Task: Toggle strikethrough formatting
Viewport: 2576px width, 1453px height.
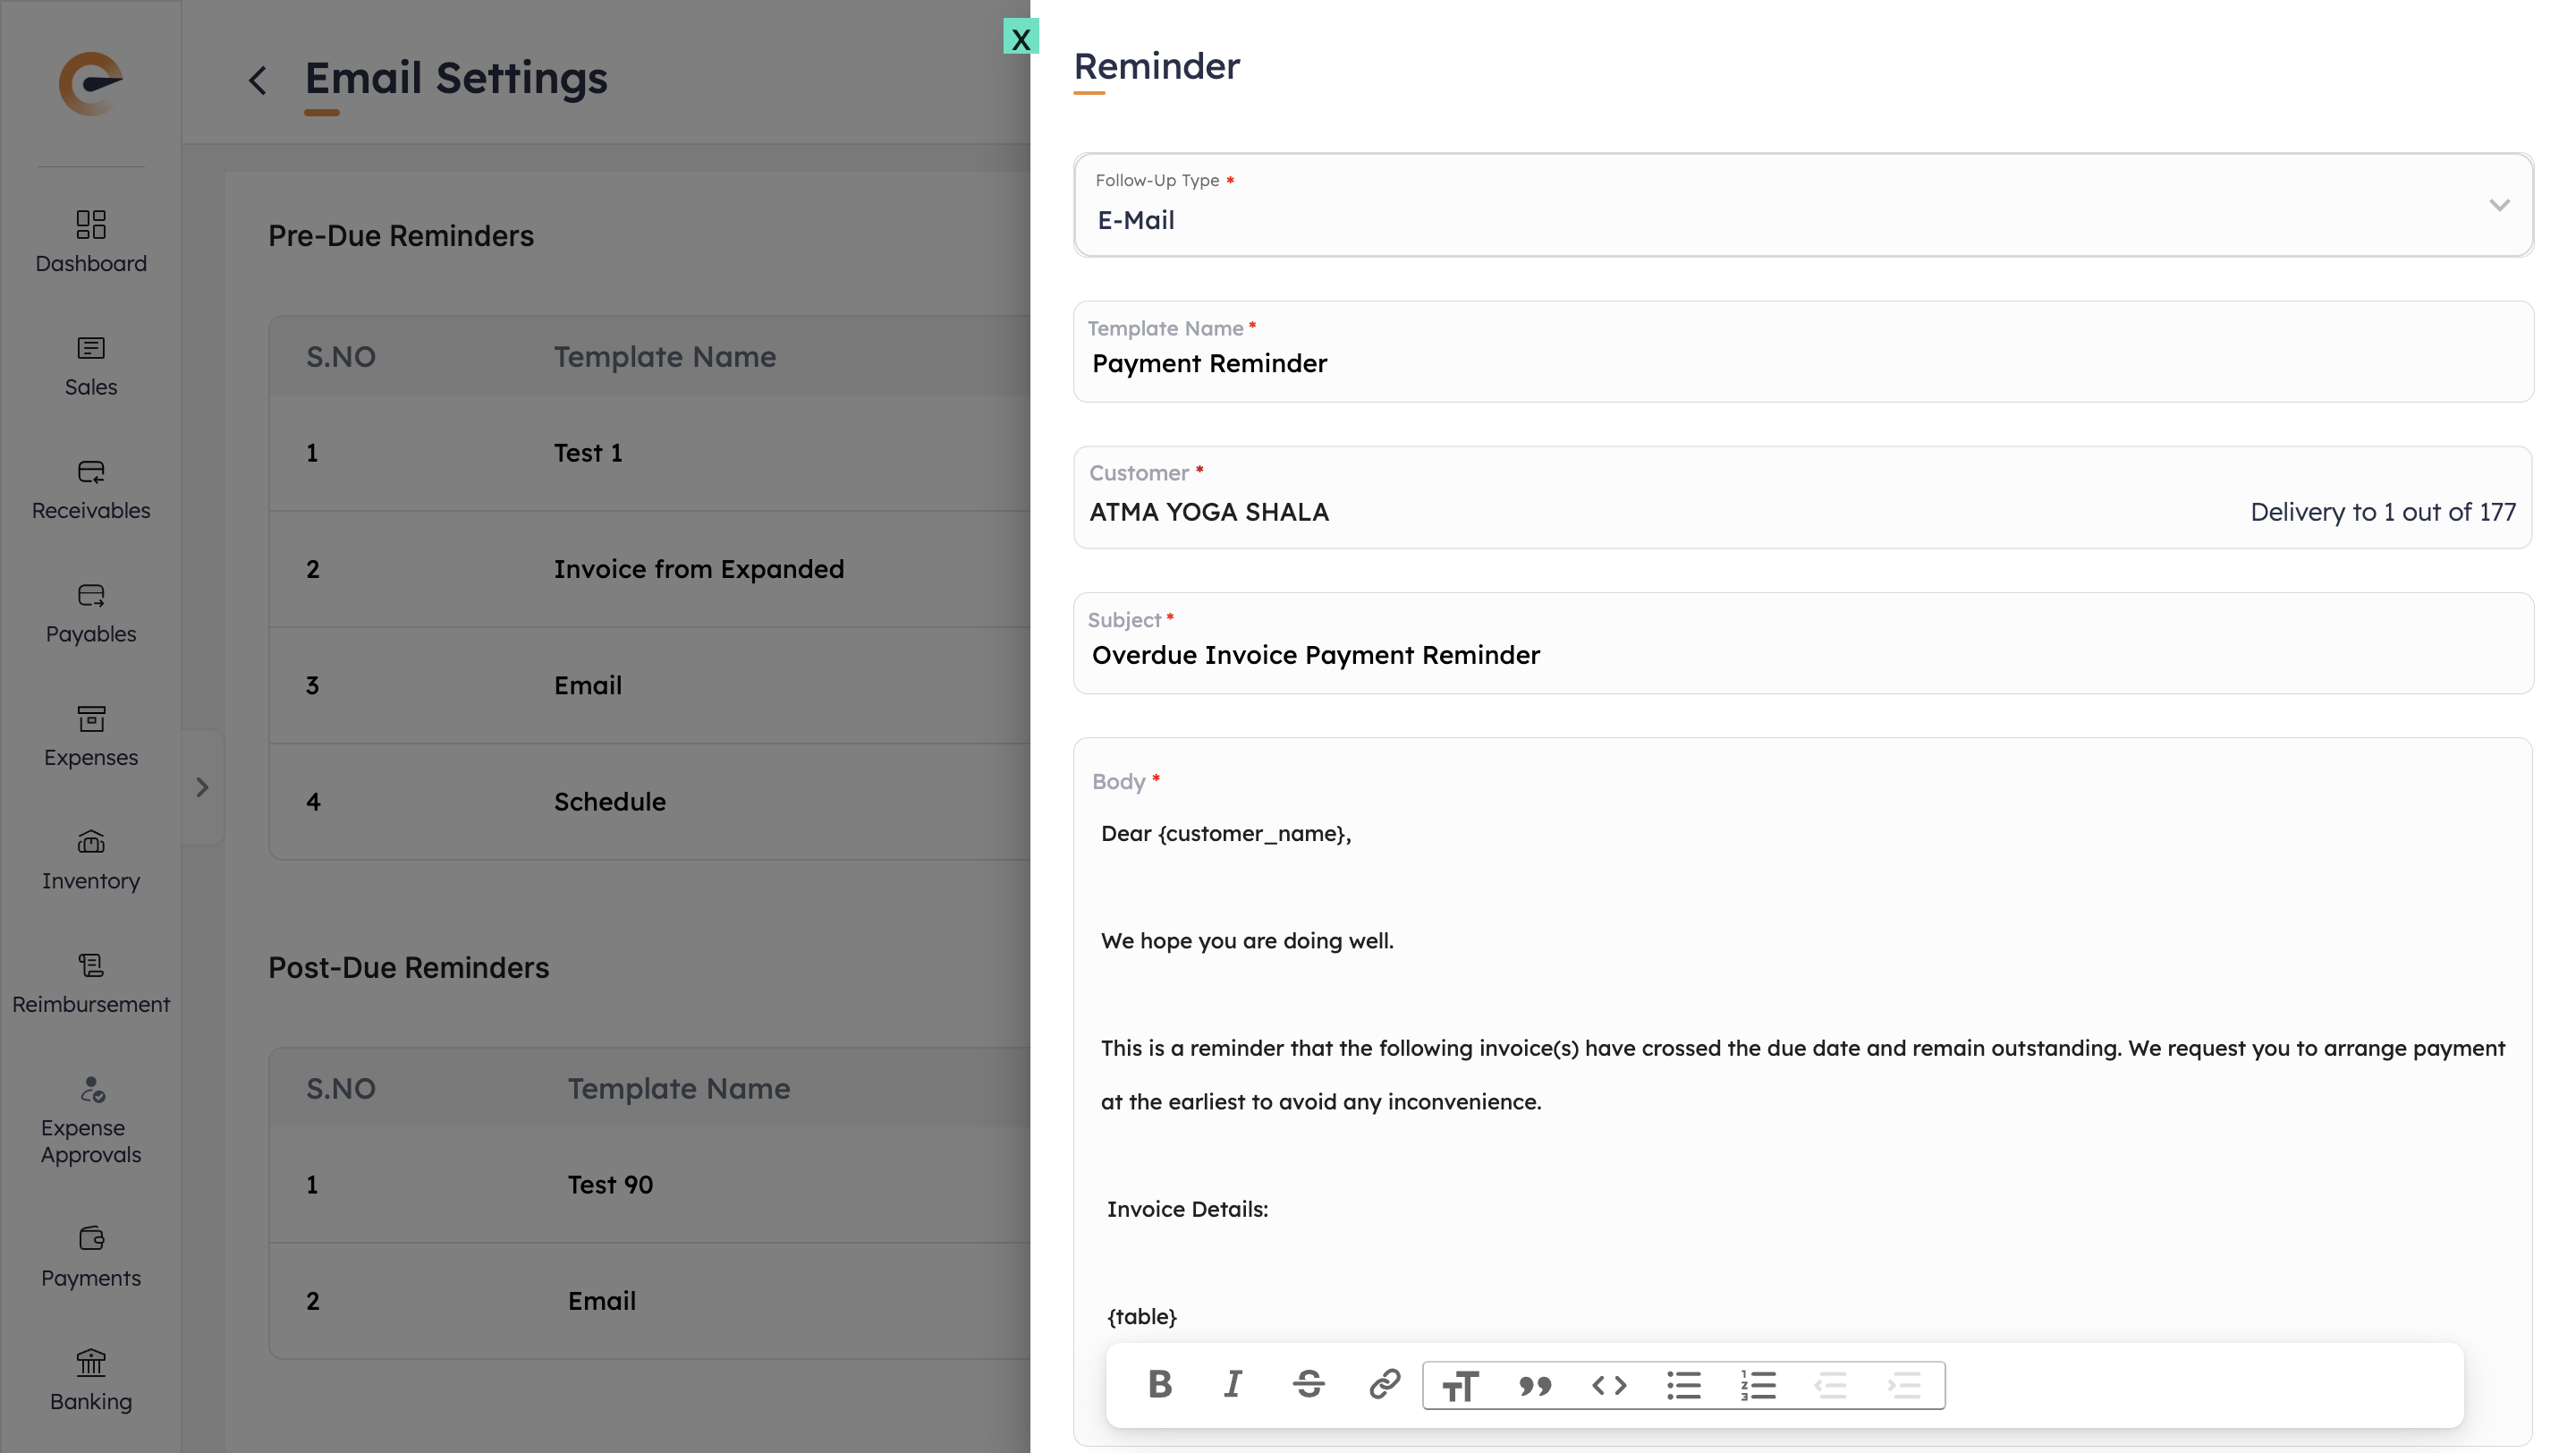Action: [1308, 1385]
